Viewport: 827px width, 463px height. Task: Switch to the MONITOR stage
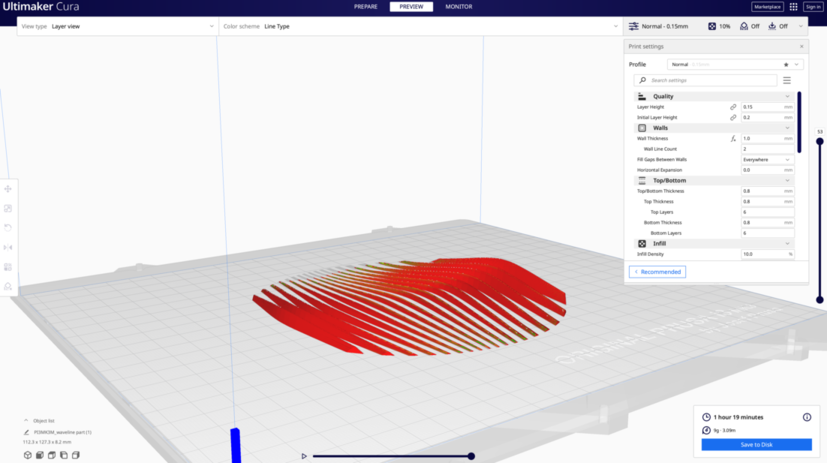tap(458, 7)
